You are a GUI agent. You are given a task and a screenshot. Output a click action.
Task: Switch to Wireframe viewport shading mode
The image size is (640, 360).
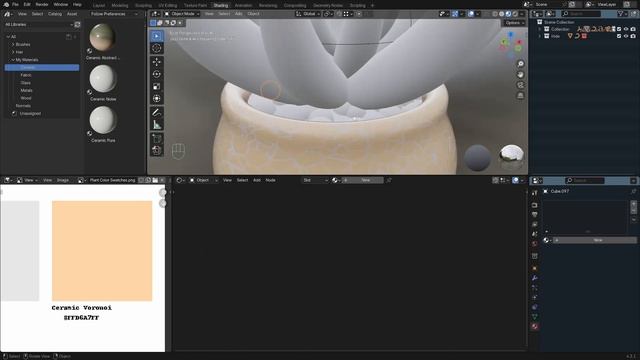pos(495,14)
